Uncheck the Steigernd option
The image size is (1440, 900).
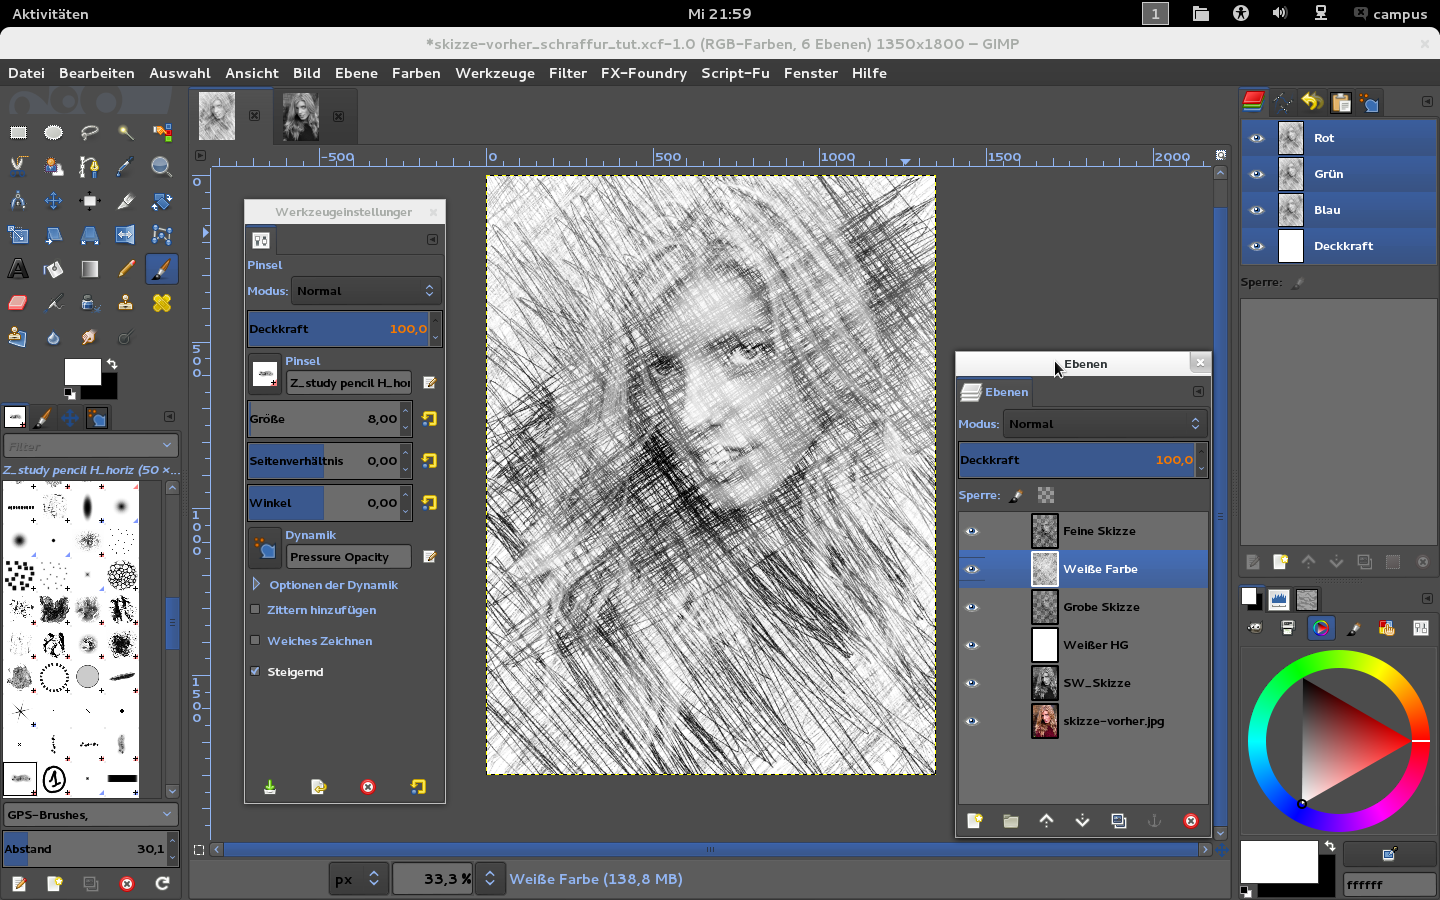(x=255, y=672)
